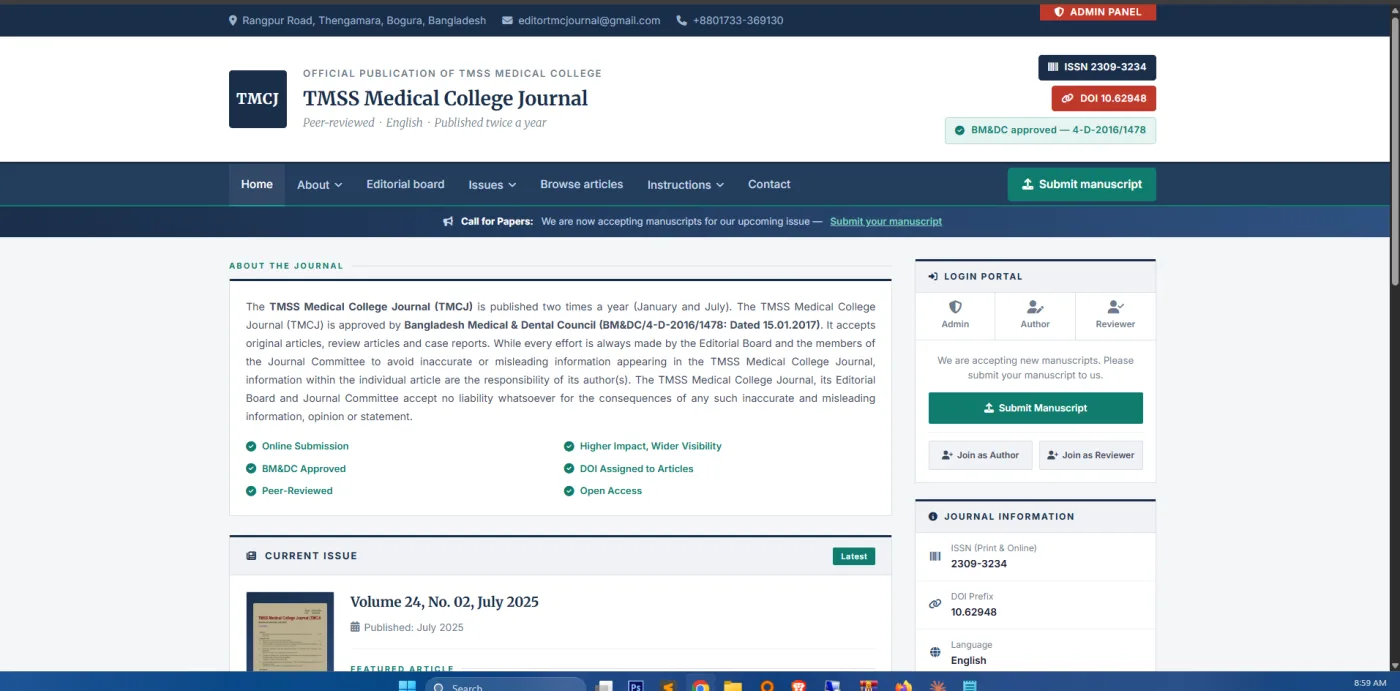Click the green Latest badge

click(x=854, y=556)
